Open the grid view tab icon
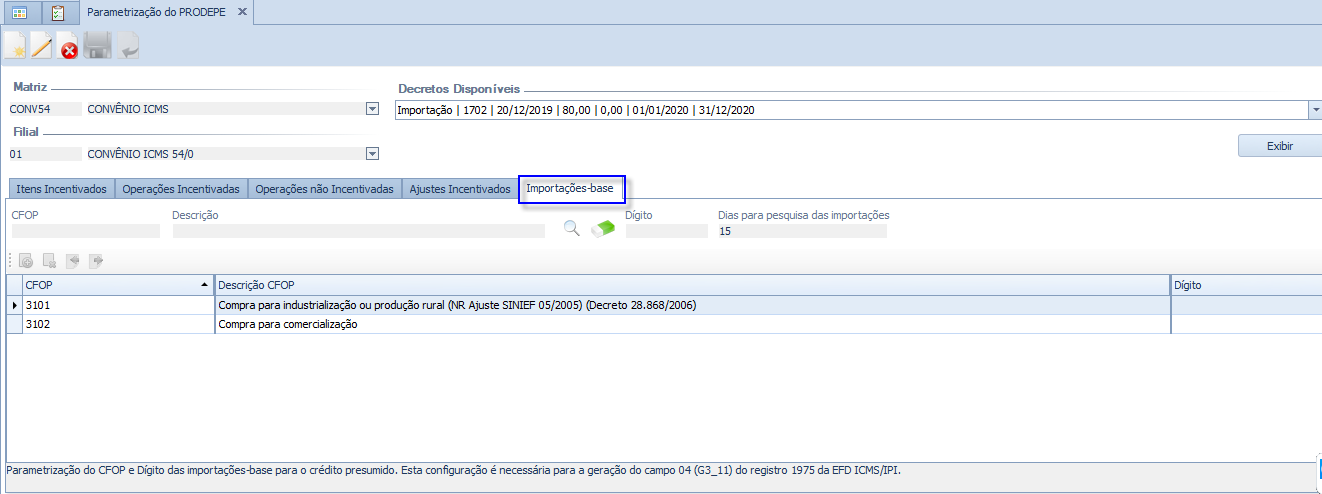Image resolution: width=1322 pixels, height=494 pixels. click(20, 14)
